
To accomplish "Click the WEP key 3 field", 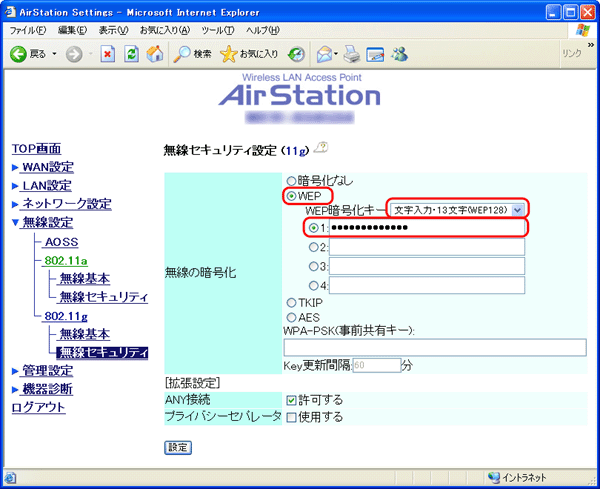I will (427, 266).
